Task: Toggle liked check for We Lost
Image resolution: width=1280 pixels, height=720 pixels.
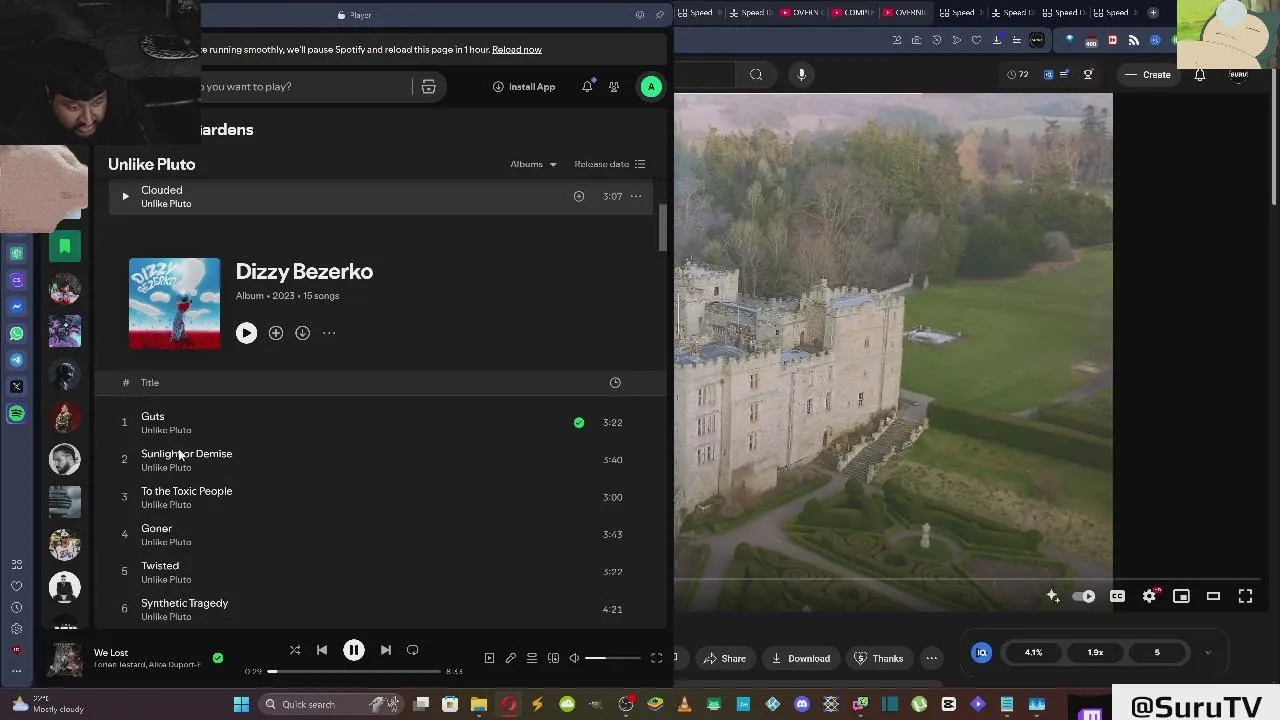Action: click(218, 658)
